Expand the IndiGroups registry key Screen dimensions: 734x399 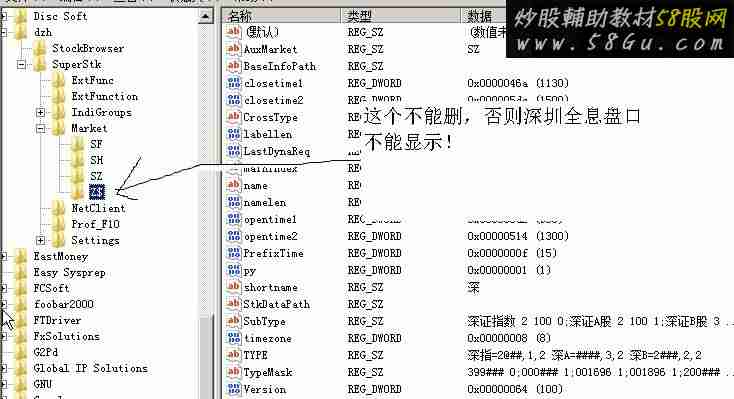tap(41, 112)
